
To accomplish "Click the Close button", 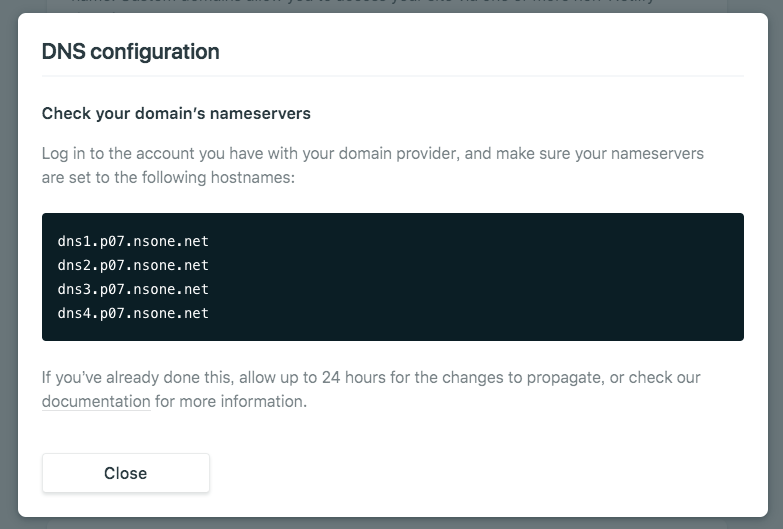I will (125, 473).
